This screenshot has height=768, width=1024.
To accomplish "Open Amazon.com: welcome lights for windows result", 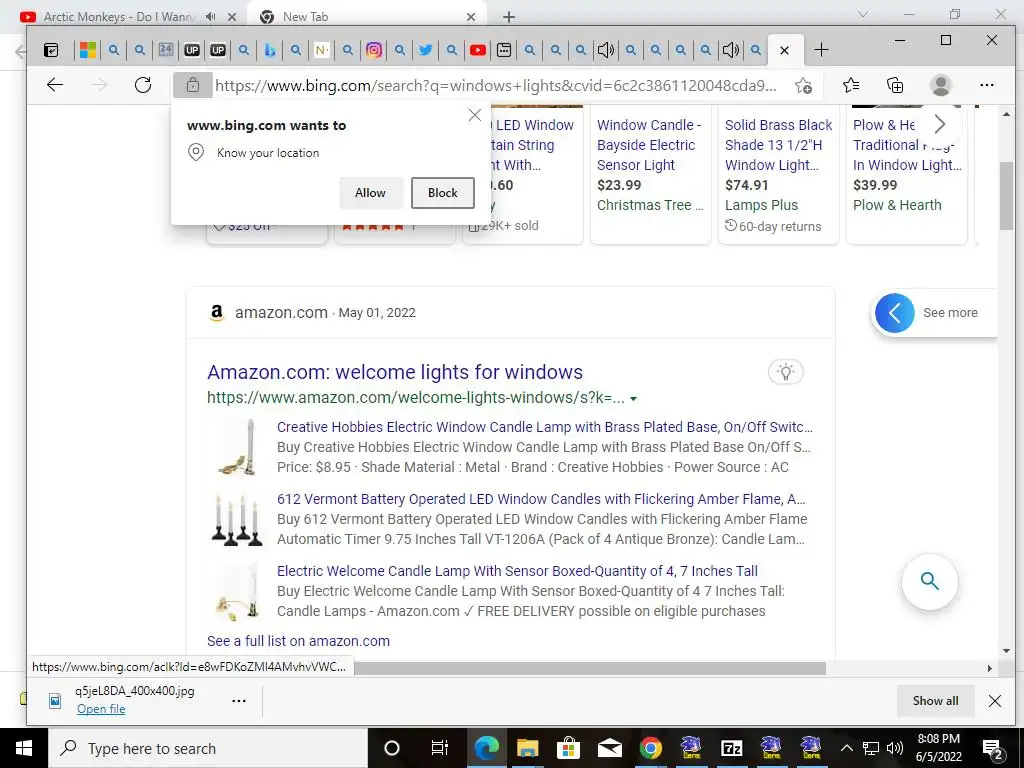I will [x=394, y=372].
